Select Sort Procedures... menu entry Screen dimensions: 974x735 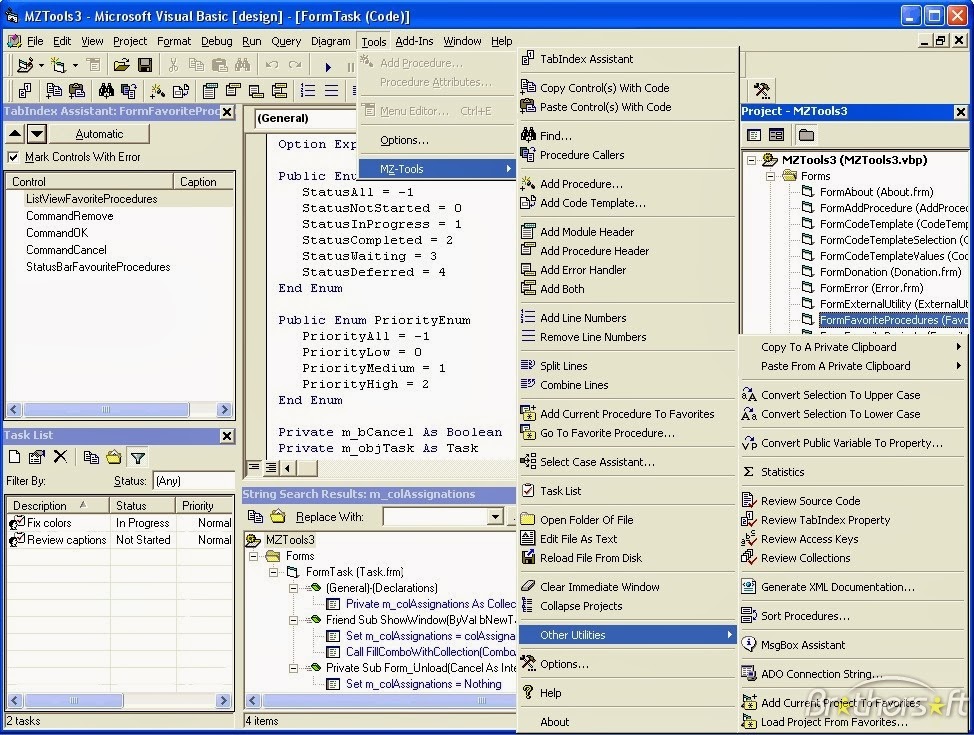point(855,616)
